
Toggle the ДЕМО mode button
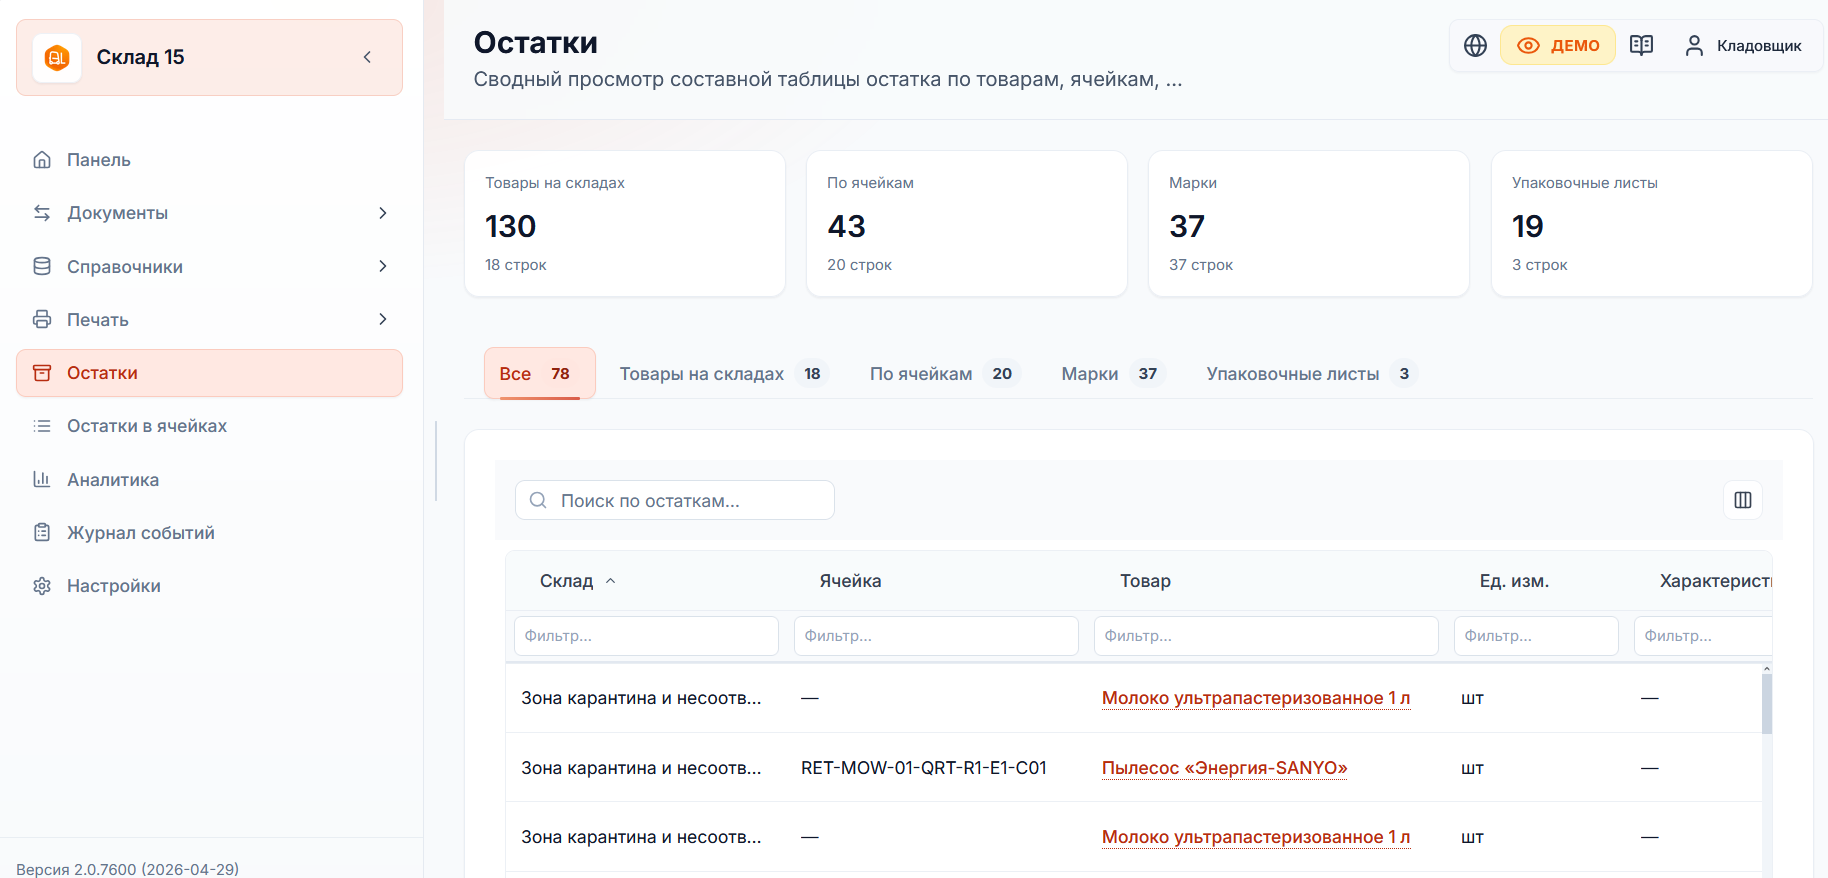tap(1558, 45)
